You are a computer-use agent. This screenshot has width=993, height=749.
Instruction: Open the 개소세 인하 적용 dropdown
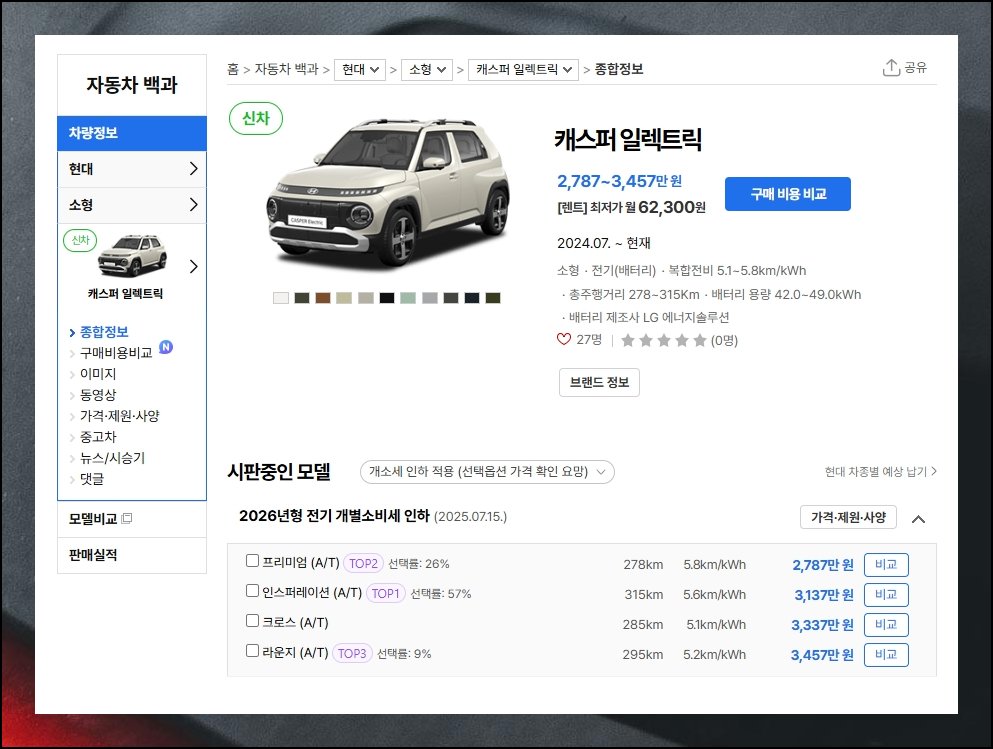(487, 472)
